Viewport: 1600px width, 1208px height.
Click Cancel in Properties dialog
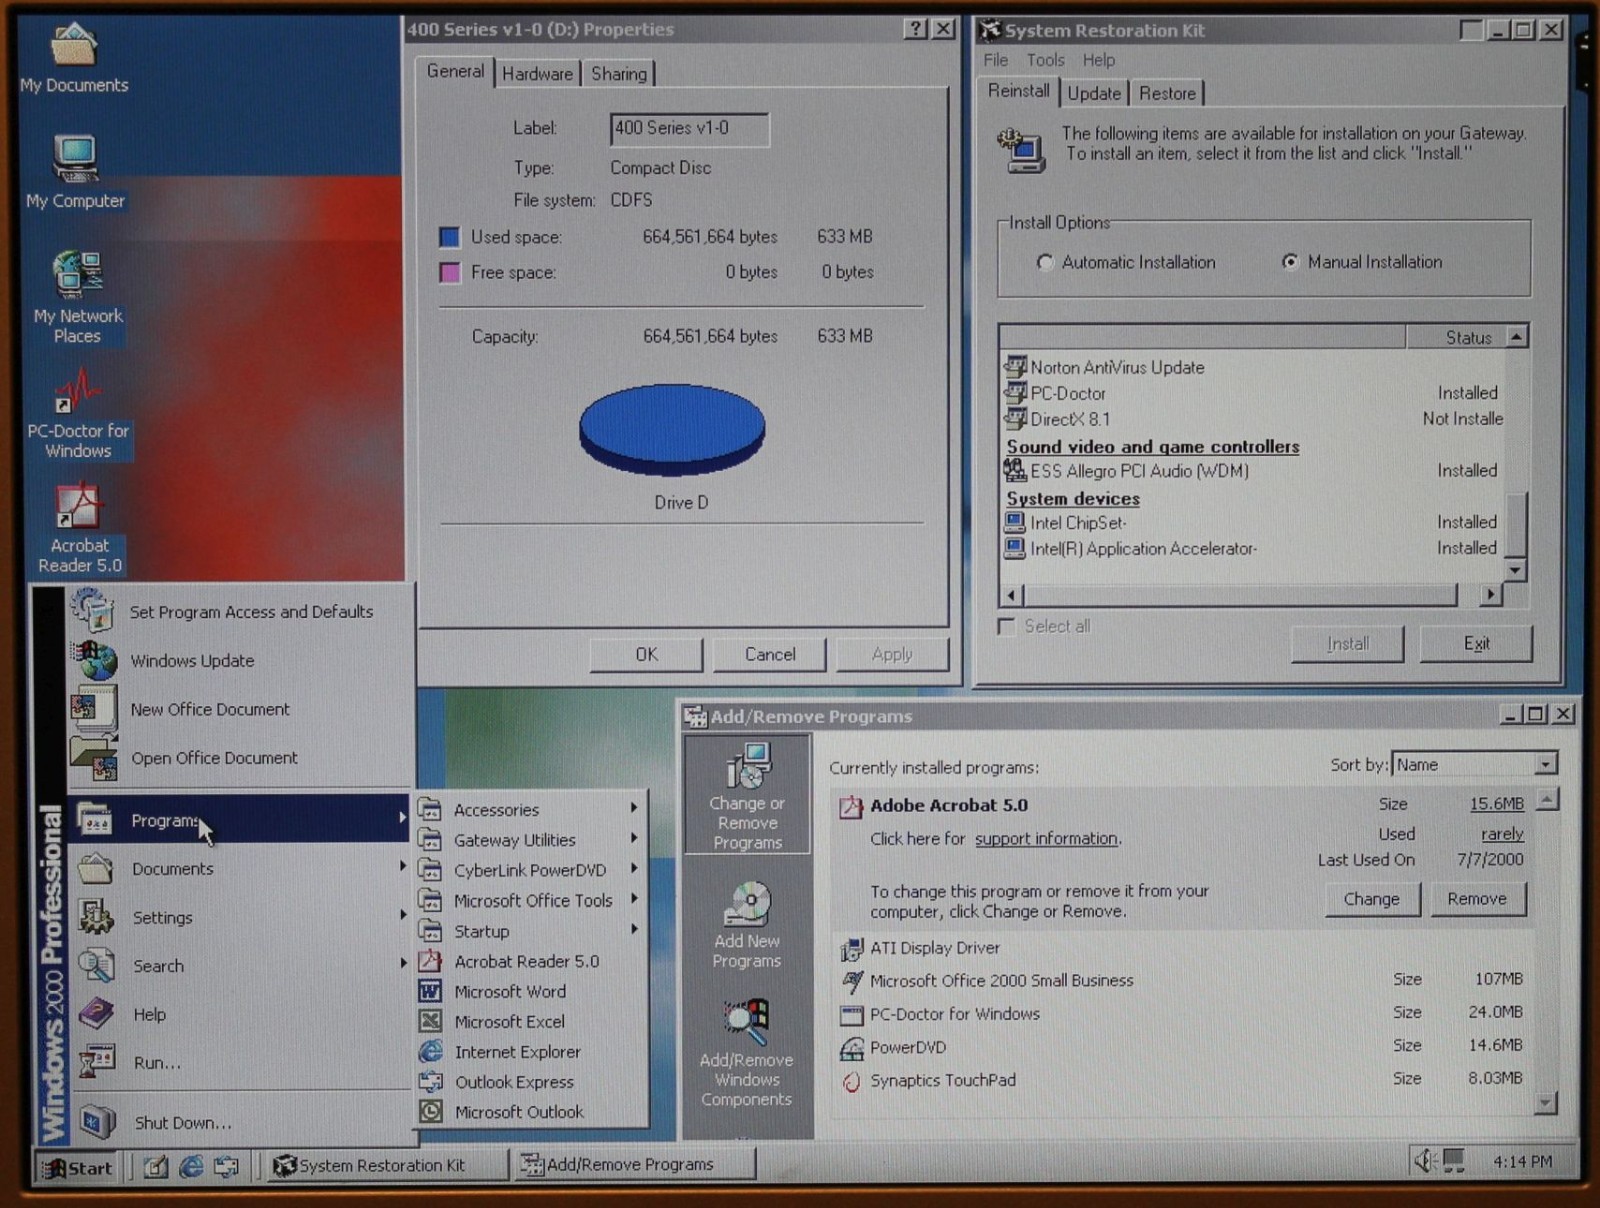tap(770, 654)
